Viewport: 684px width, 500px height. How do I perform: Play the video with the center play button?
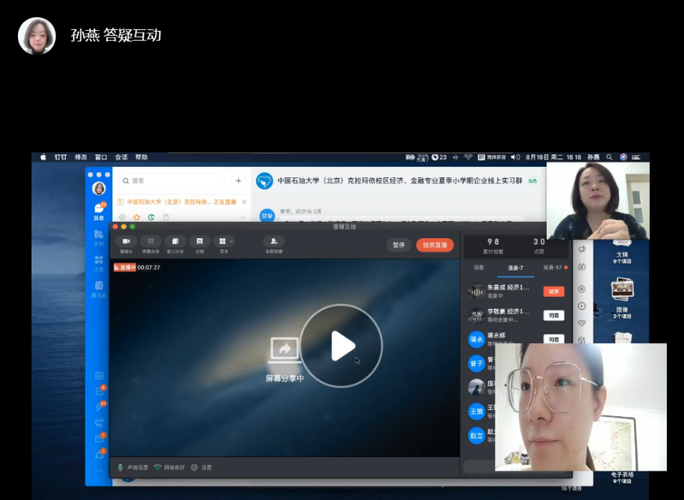click(x=341, y=346)
